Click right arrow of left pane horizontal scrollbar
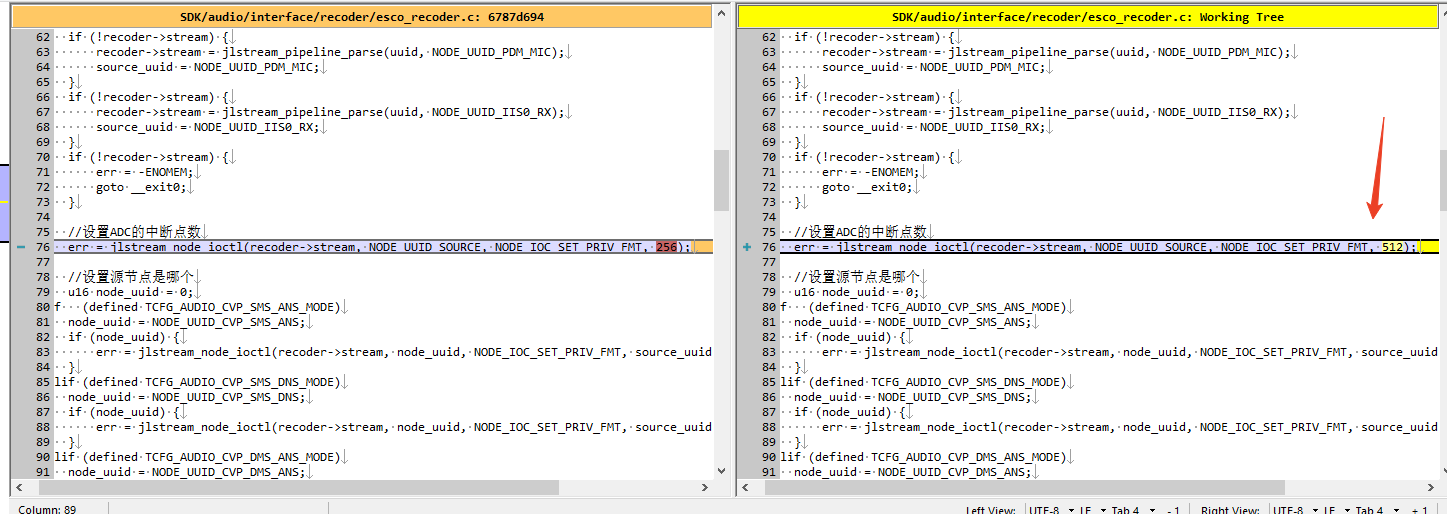The height and width of the screenshot is (514, 1447). click(x=705, y=487)
